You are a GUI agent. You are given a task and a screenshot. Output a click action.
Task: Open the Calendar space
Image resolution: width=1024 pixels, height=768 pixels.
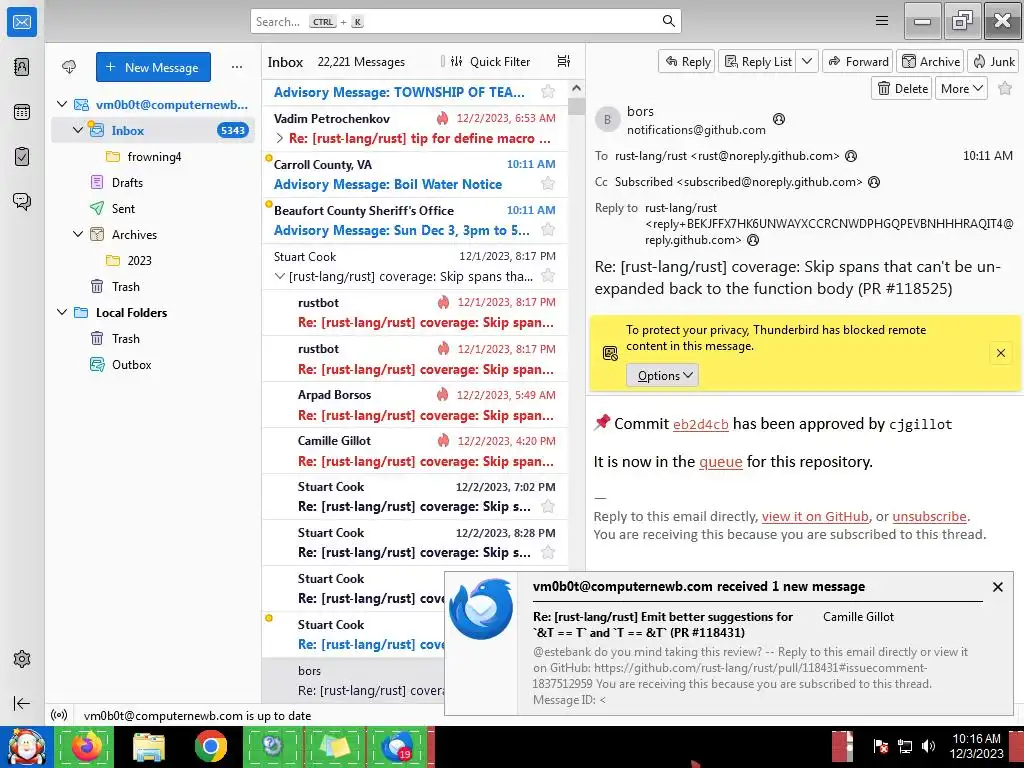click(22, 112)
